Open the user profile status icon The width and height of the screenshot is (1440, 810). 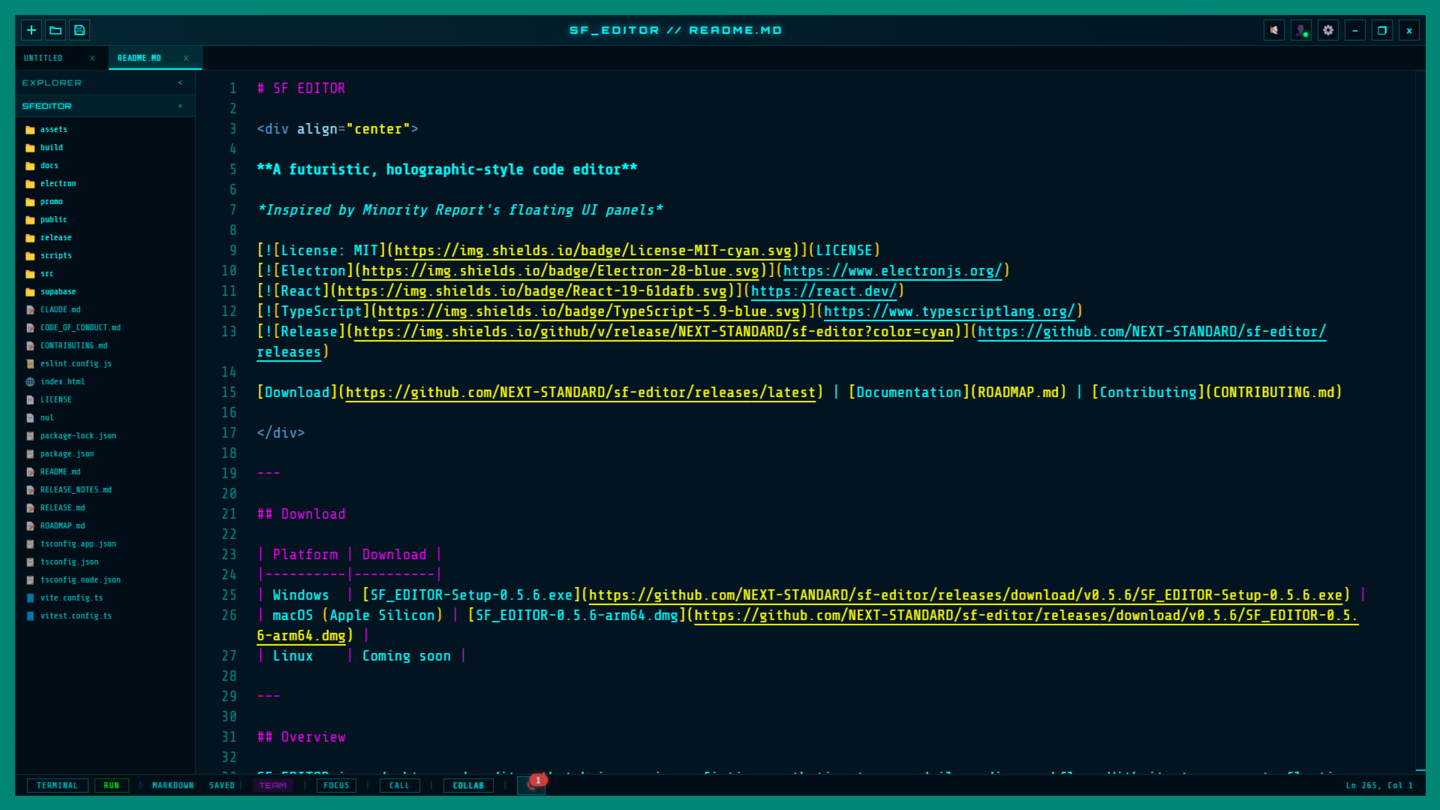pyautogui.click(x=1301, y=30)
